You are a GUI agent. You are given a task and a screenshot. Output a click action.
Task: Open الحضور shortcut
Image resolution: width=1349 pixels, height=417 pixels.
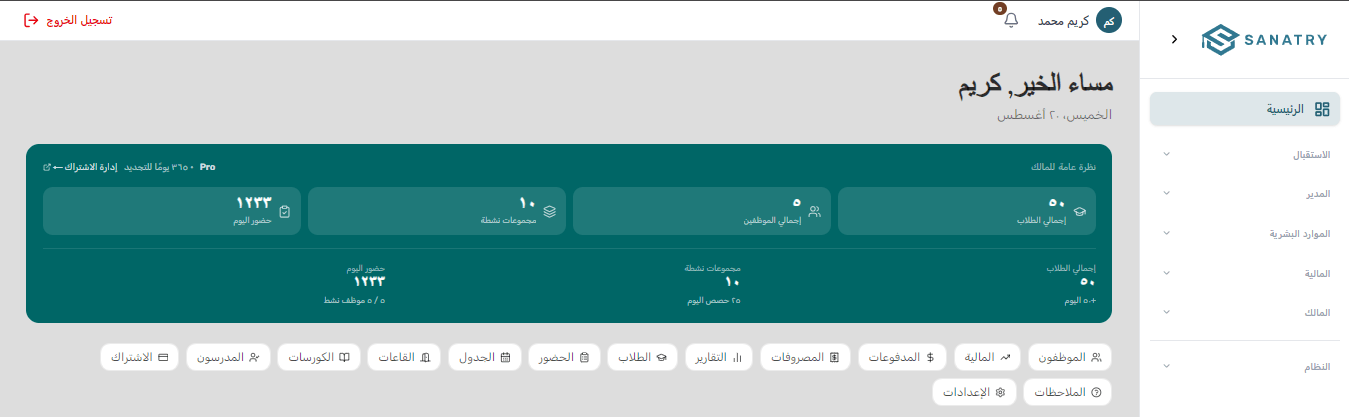564,357
